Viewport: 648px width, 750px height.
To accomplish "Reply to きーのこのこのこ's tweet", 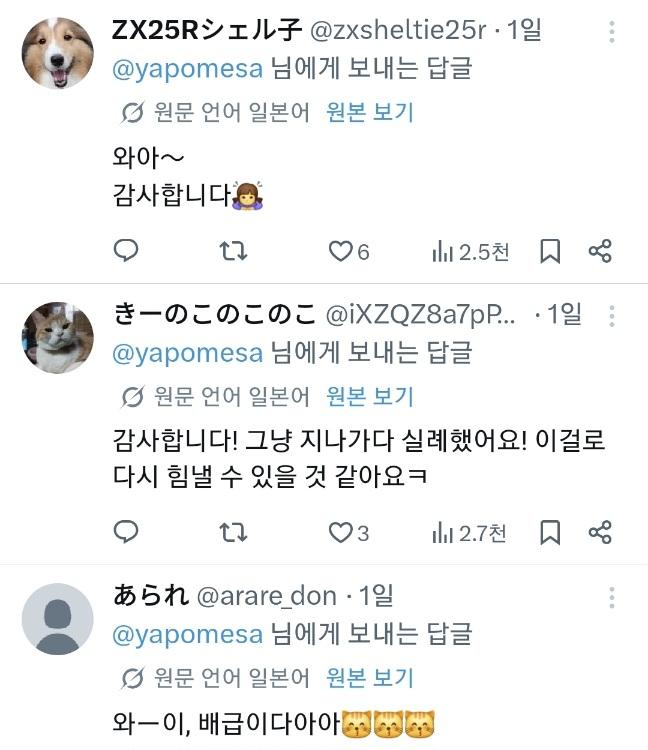I will point(126,532).
